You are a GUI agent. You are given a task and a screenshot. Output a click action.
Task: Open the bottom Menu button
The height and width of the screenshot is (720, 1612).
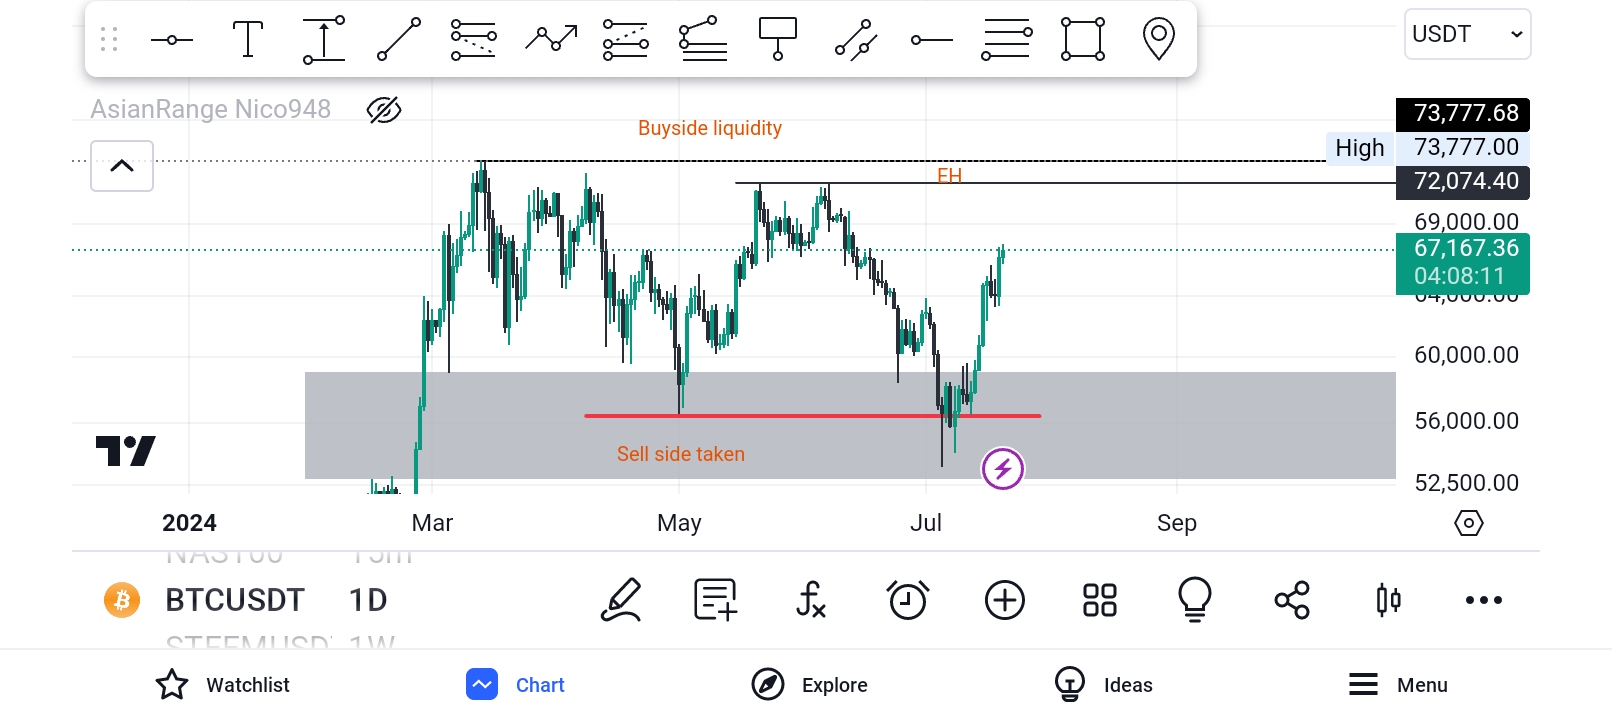1398,685
